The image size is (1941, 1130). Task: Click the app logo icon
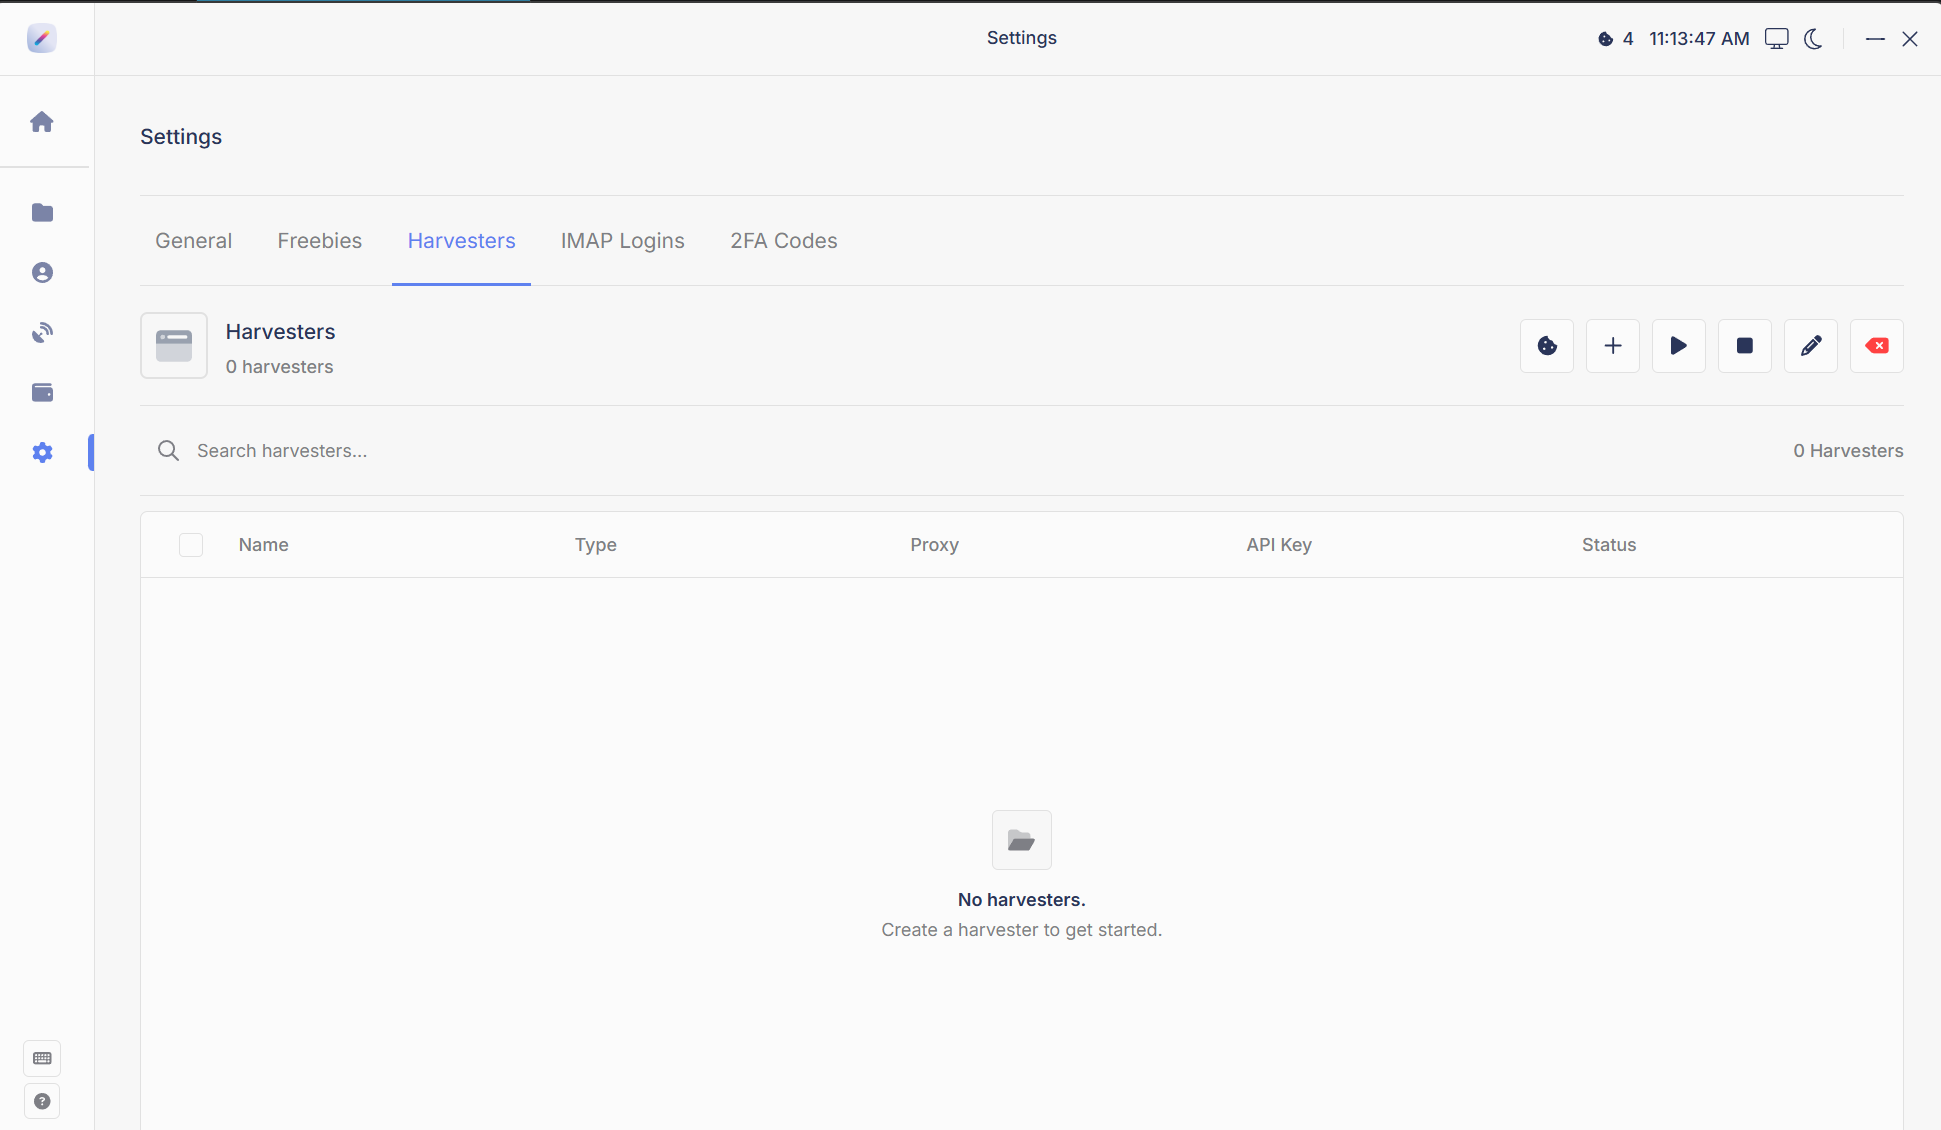[42, 38]
